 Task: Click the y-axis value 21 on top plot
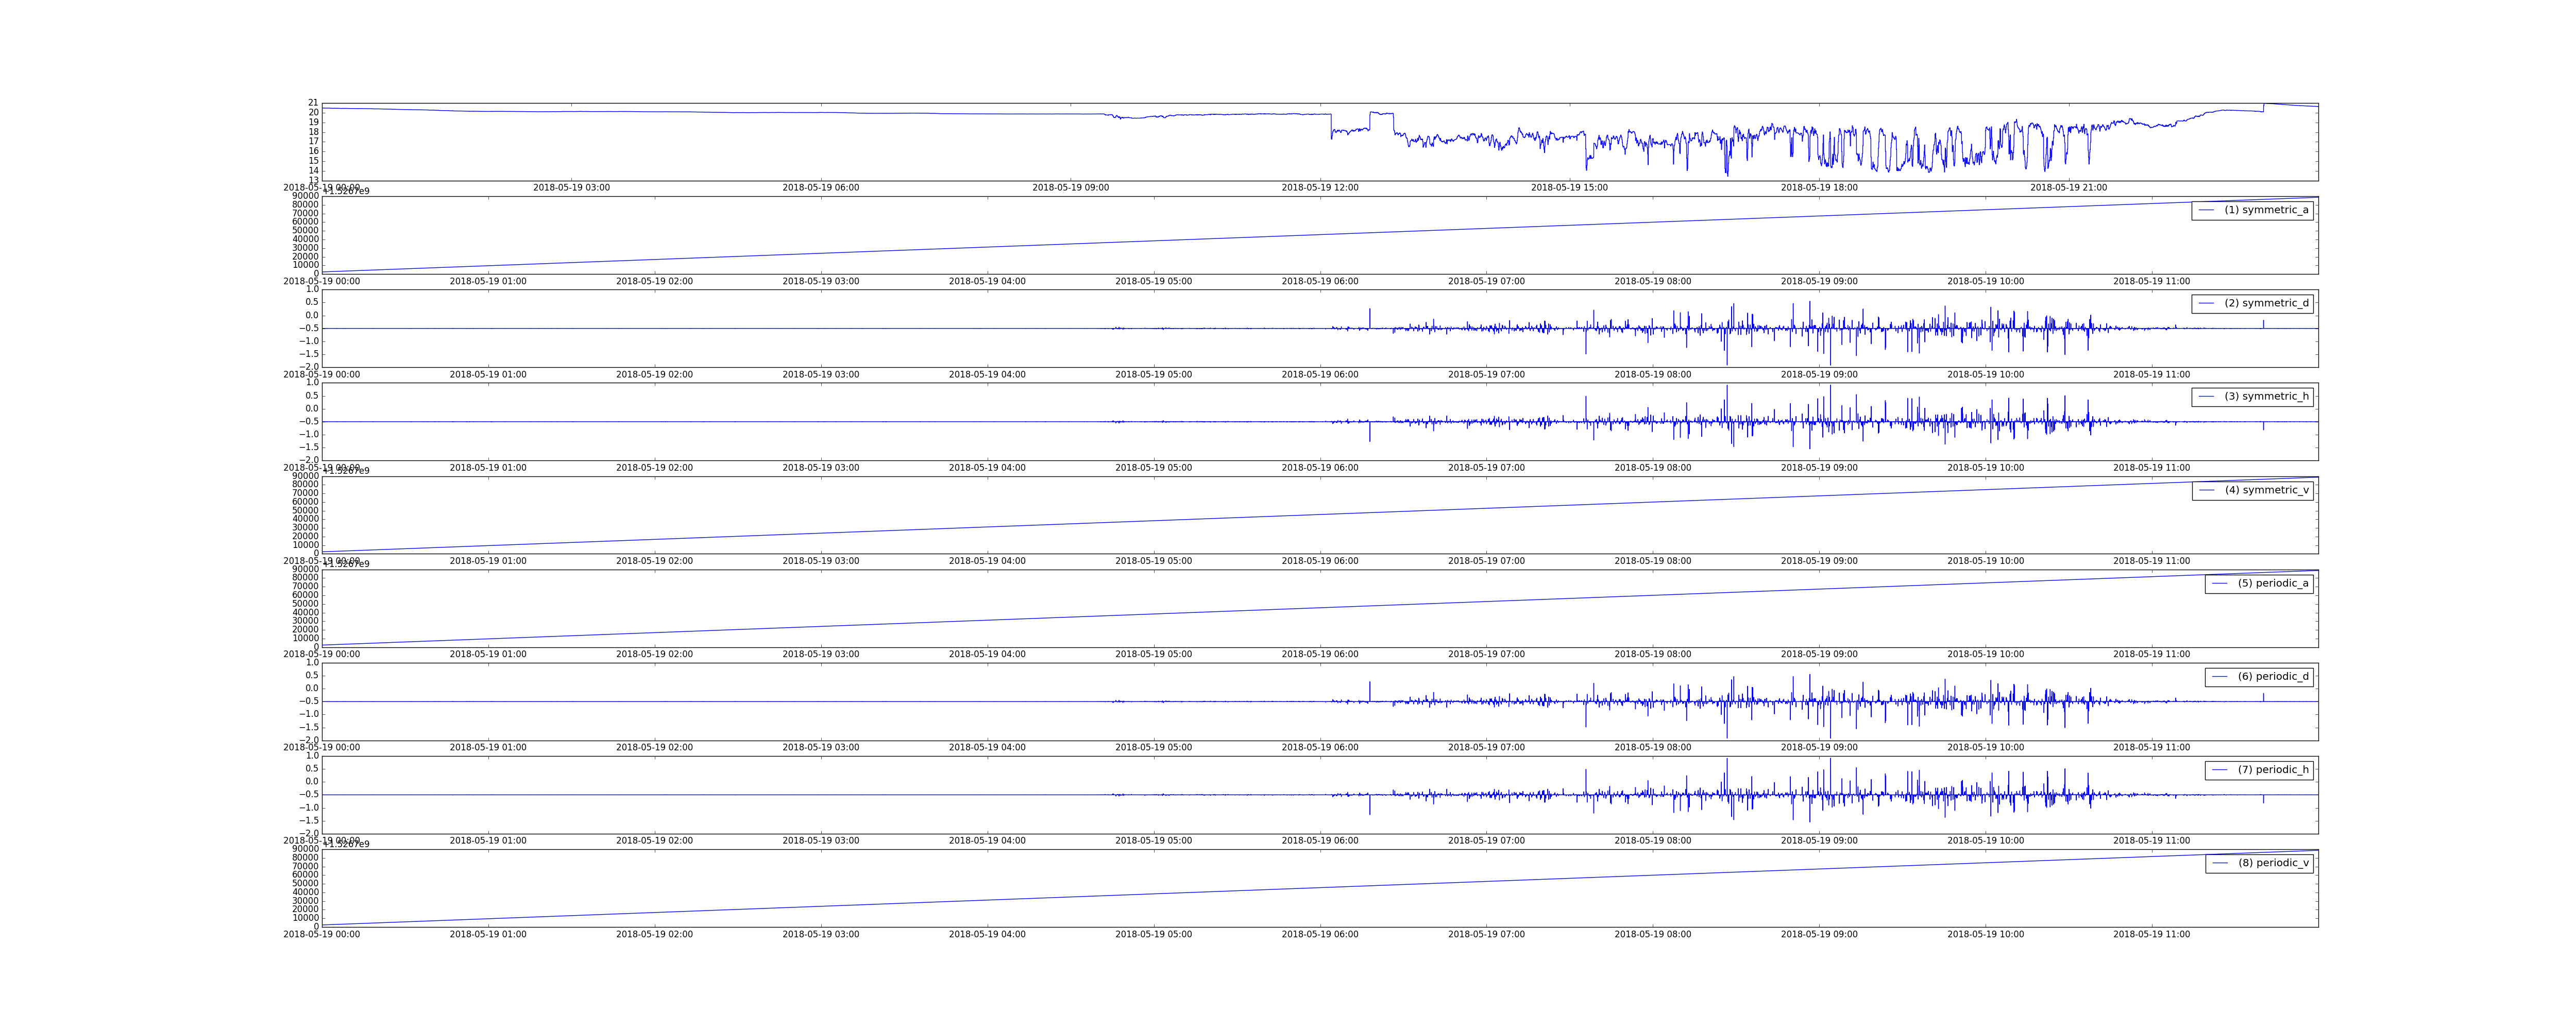point(313,103)
